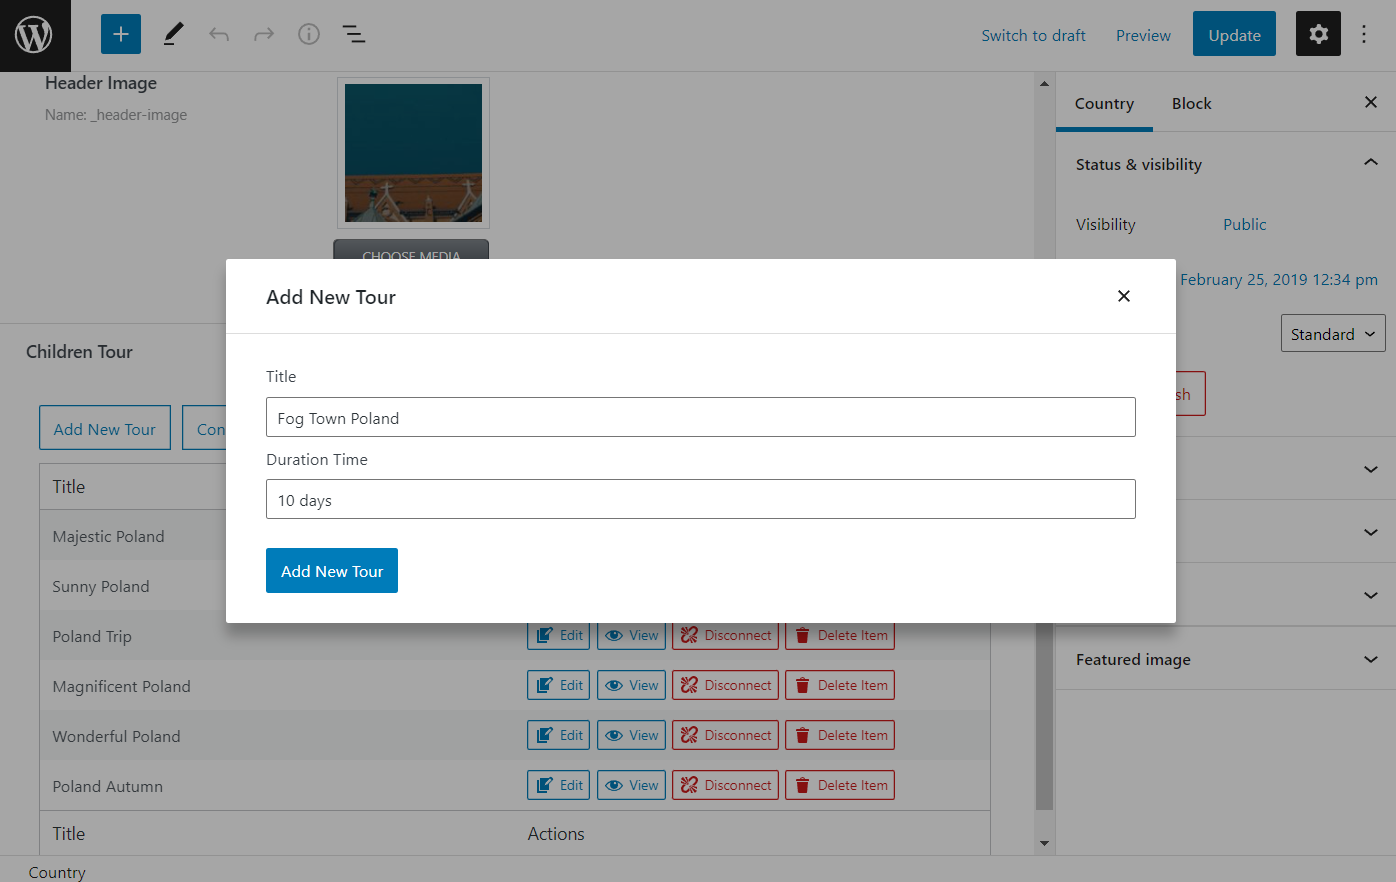Click Disconnect for Magnificent Poland
The width and height of the screenshot is (1396, 882).
coord(725,685)
